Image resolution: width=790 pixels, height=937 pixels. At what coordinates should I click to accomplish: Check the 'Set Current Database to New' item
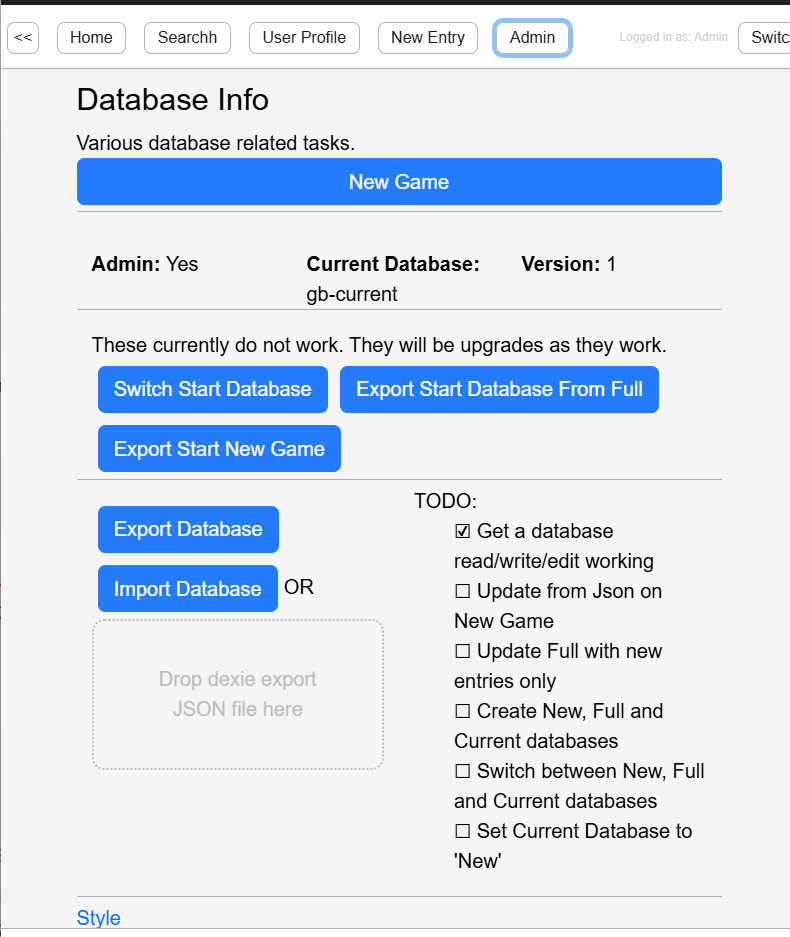pos(461,831)
